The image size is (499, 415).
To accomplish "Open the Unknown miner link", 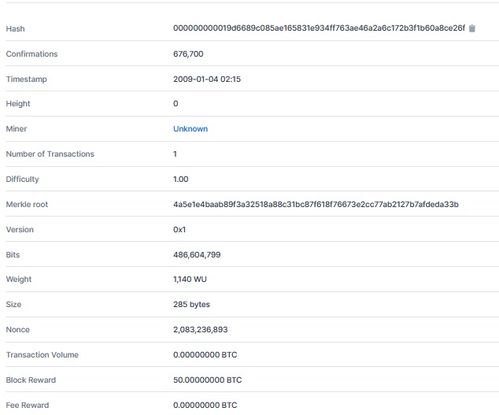I will (190, 129).
